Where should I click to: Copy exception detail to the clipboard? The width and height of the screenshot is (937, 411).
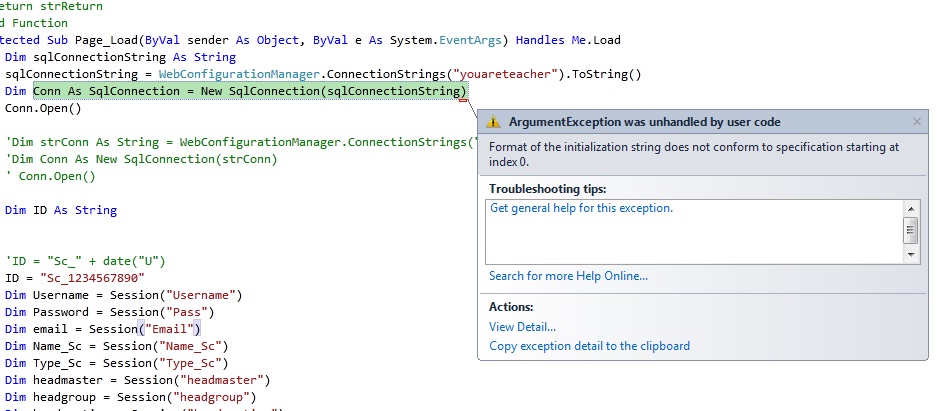point(589,346)
